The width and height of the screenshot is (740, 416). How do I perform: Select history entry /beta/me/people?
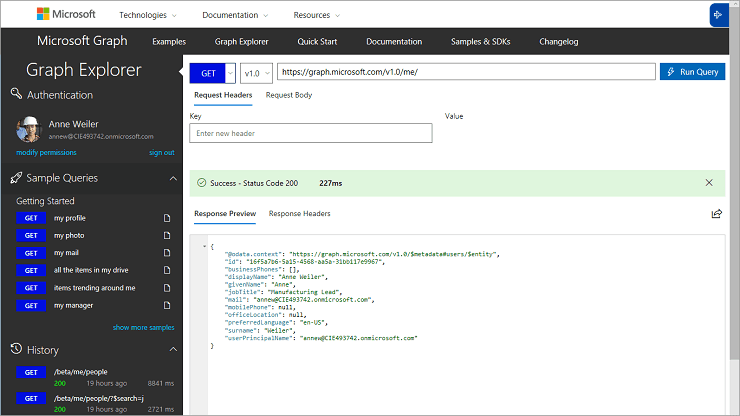(81, 372)
